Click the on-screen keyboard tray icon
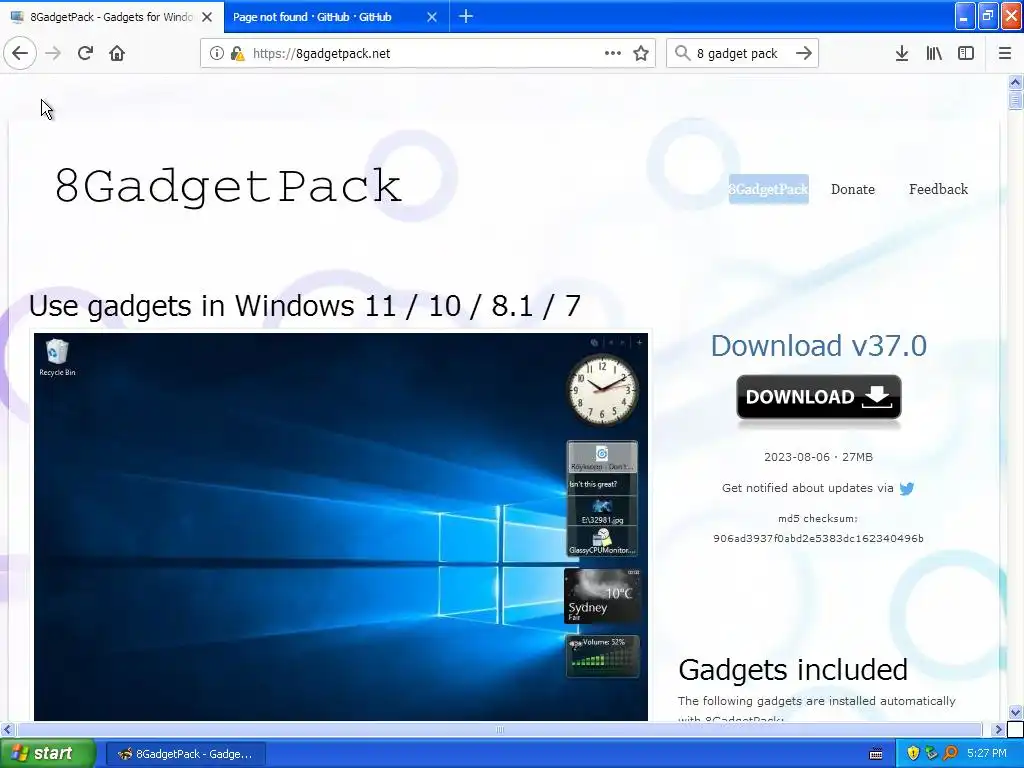 click(876, 754)
